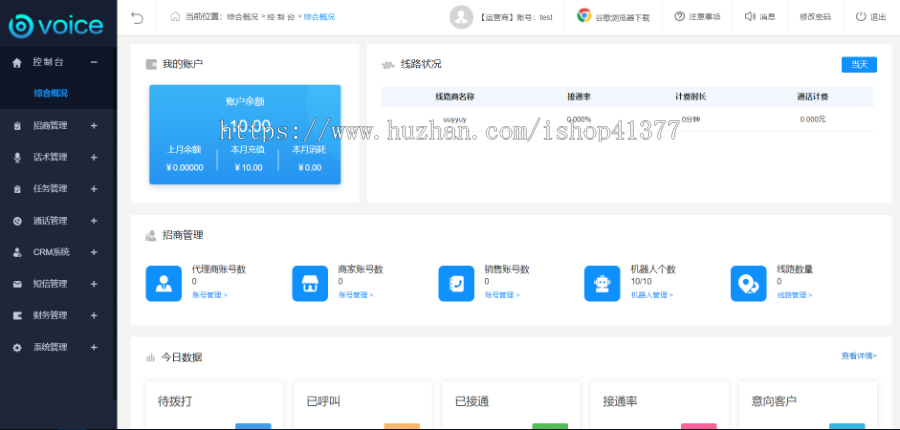
Task: Click the 线路数量 gear icon
Action: [749, 283]
